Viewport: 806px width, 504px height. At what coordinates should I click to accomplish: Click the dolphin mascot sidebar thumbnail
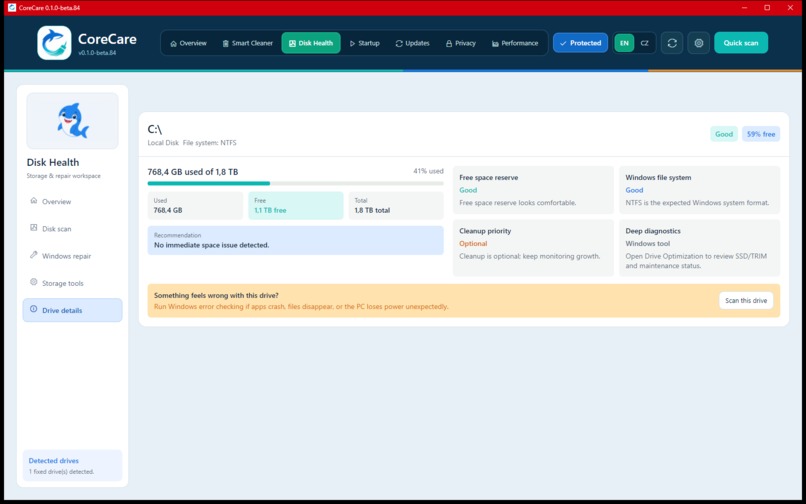click(x=72, y=121)
